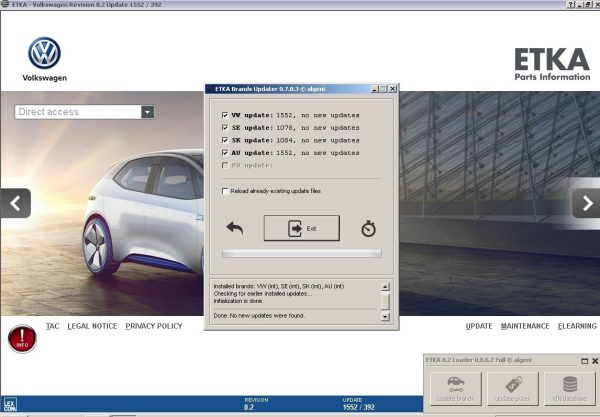Click 'Checking for earlier installed updates' log line
The image size is (600, 417).
(262, 293)
